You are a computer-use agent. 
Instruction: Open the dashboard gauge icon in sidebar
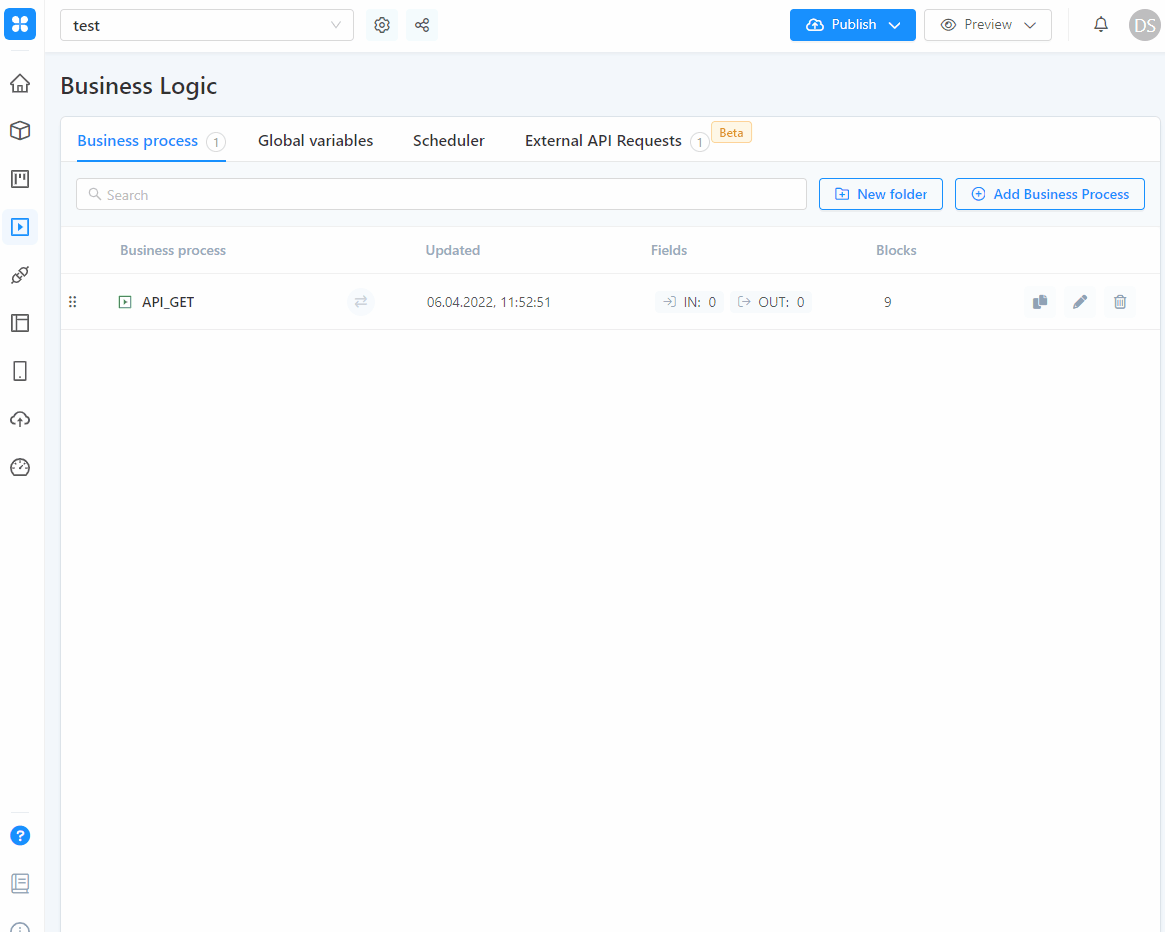(x=20, y=467)
